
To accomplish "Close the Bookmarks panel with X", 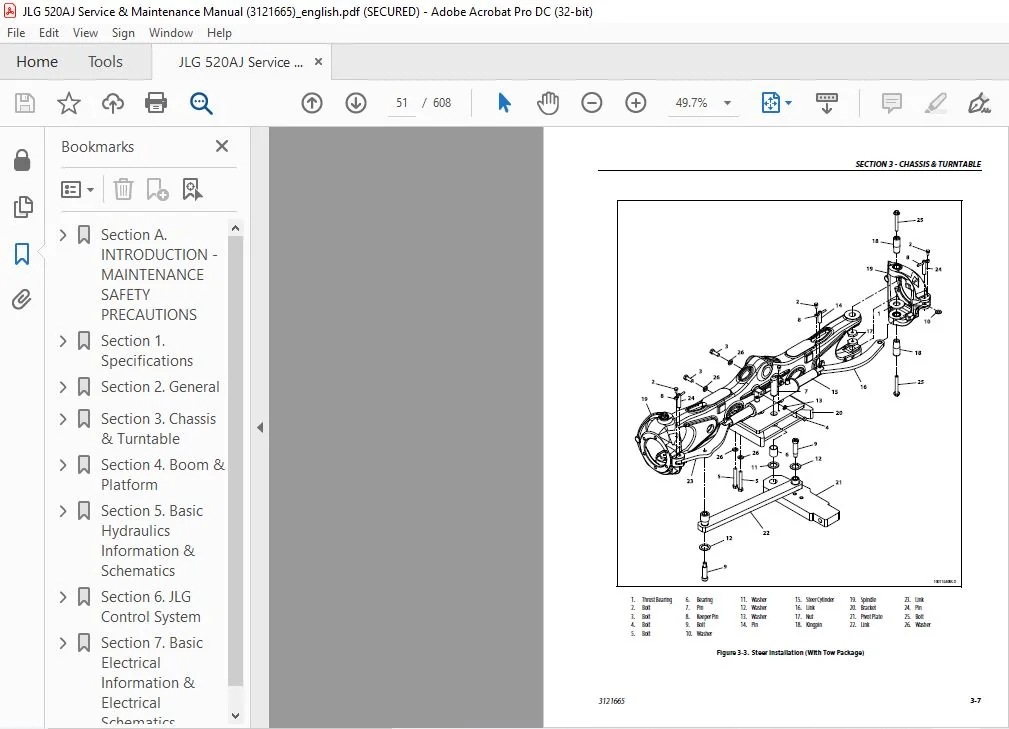I will click(222, 146).
